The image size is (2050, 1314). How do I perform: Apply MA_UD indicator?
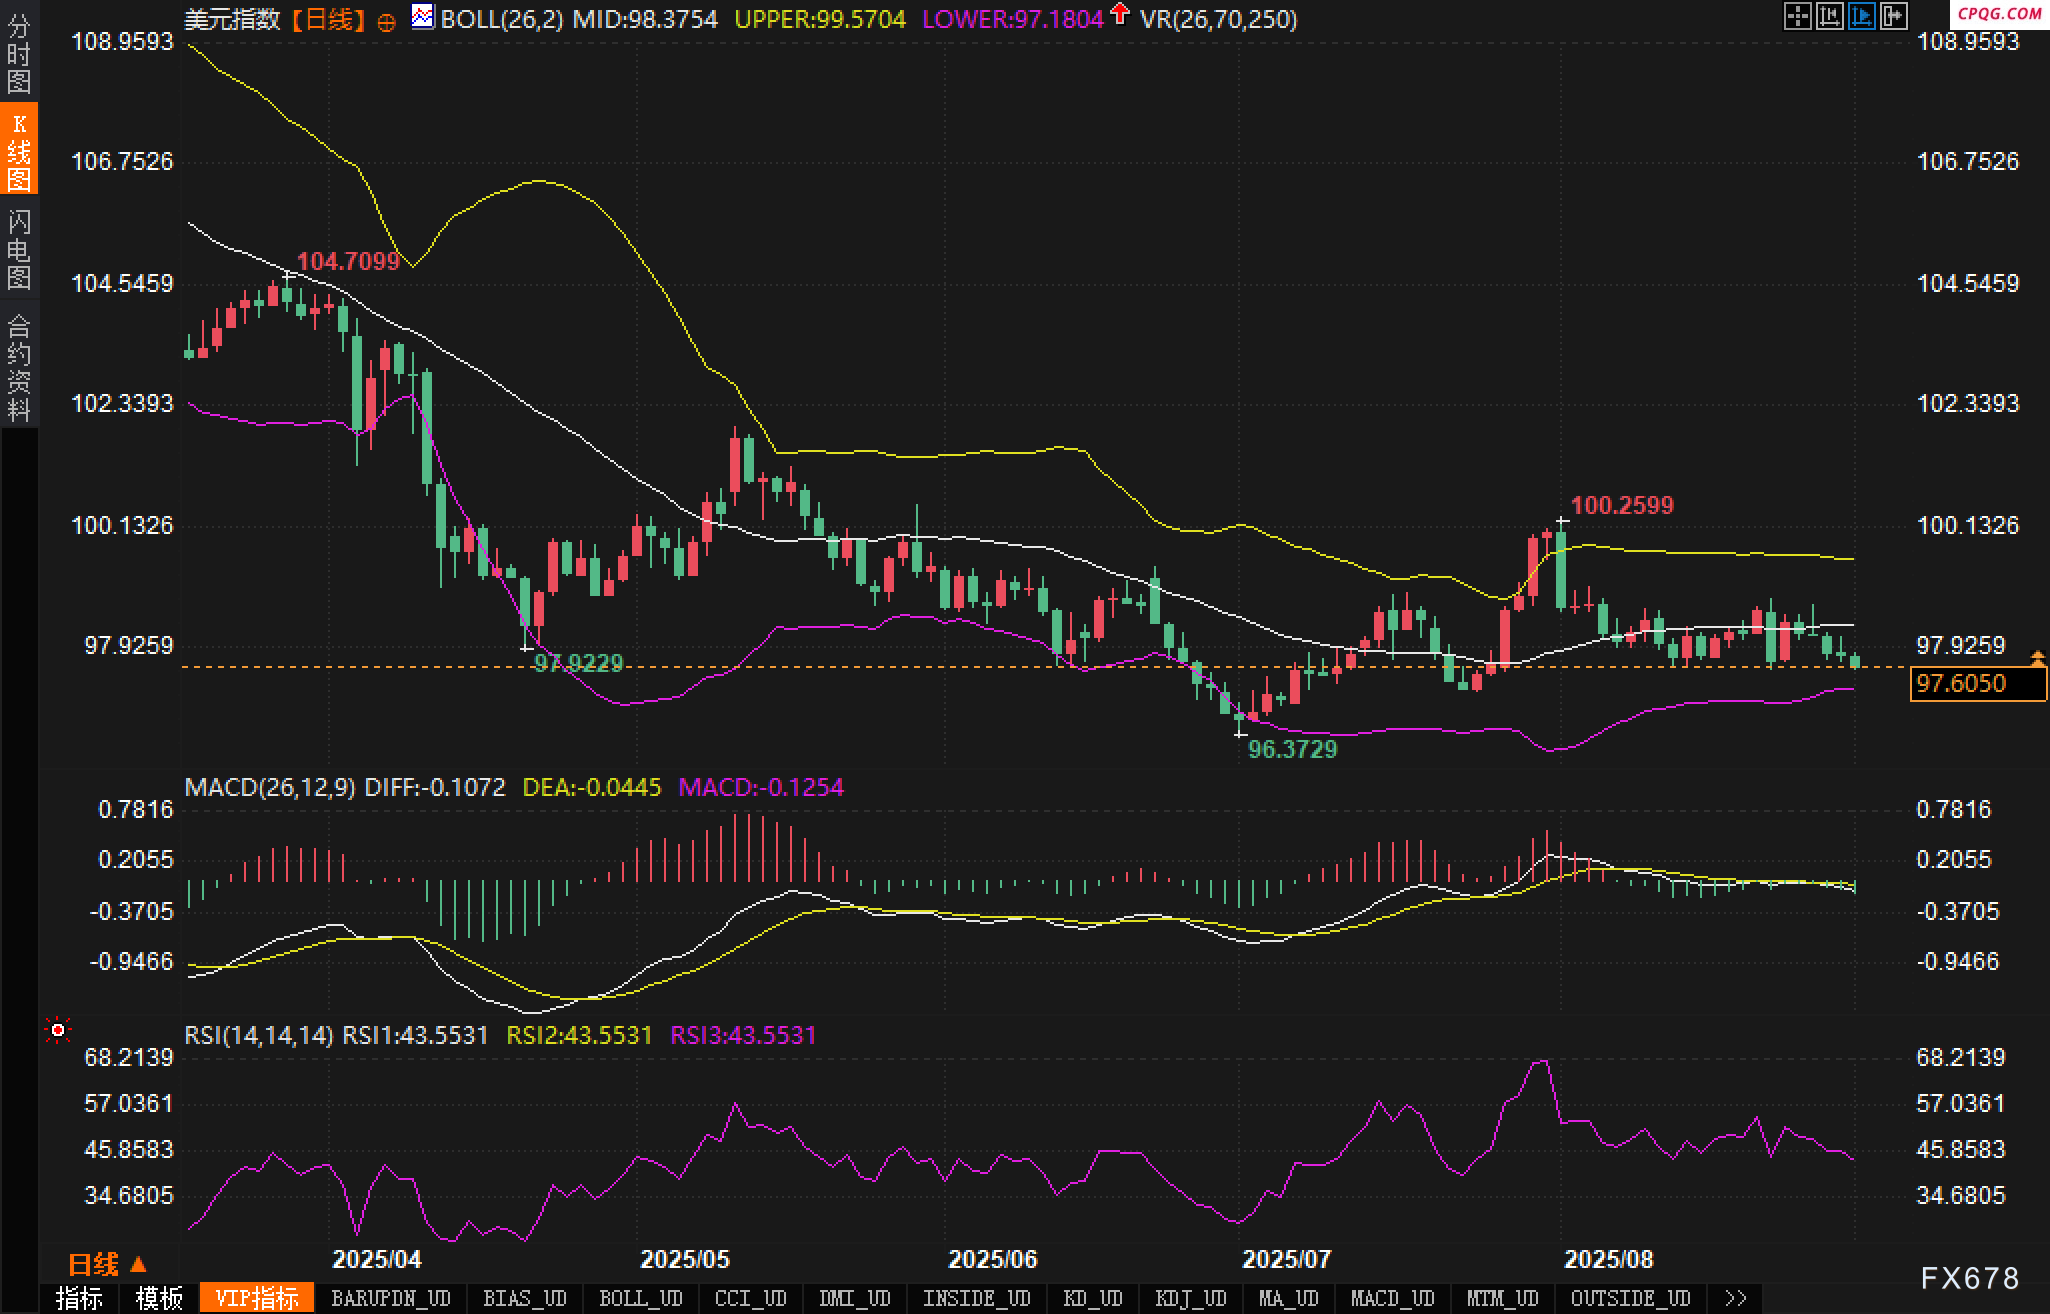click(1289, 1298)
